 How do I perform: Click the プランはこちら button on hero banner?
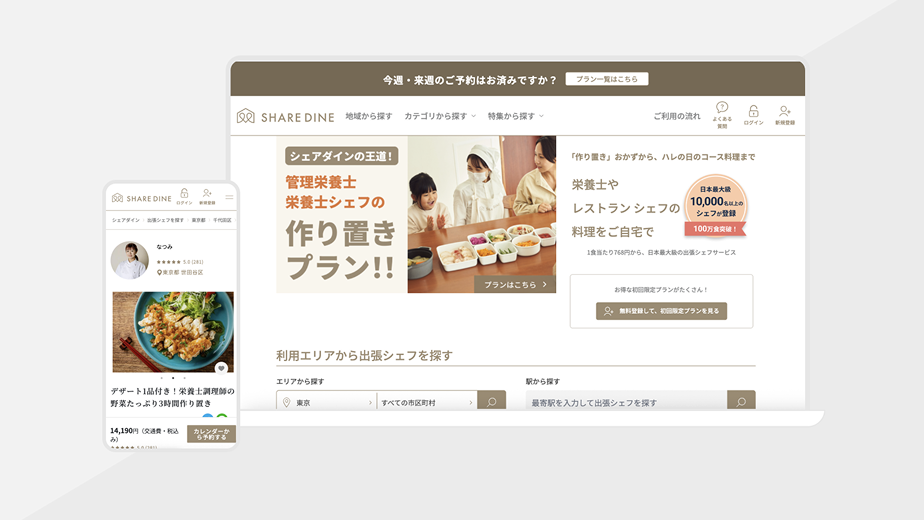click(515, 284)
